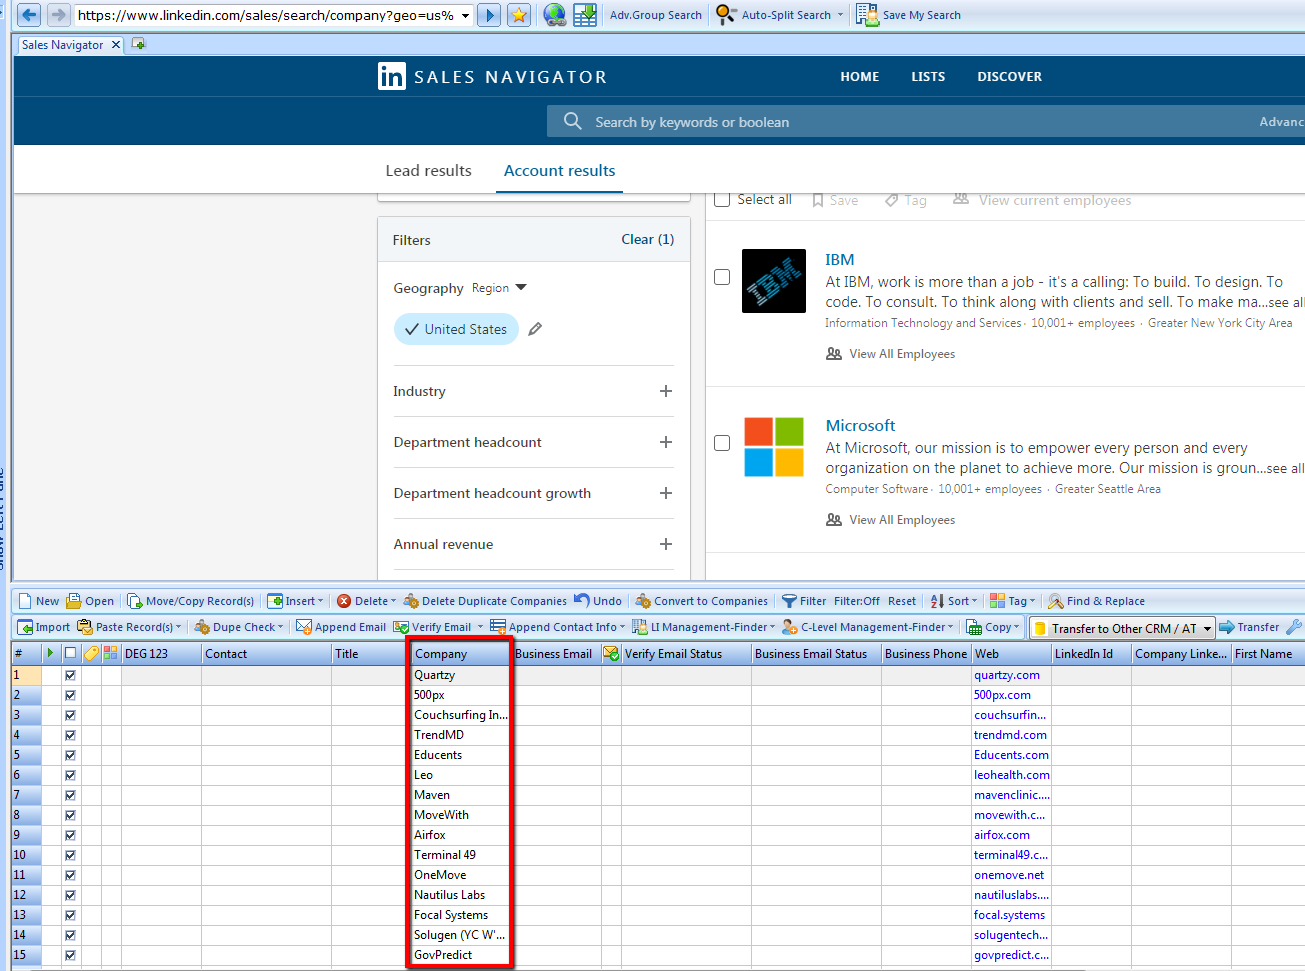The image size is (1305, 971).
Task: Expand the Industry filter
Action: tap(666, 391)
